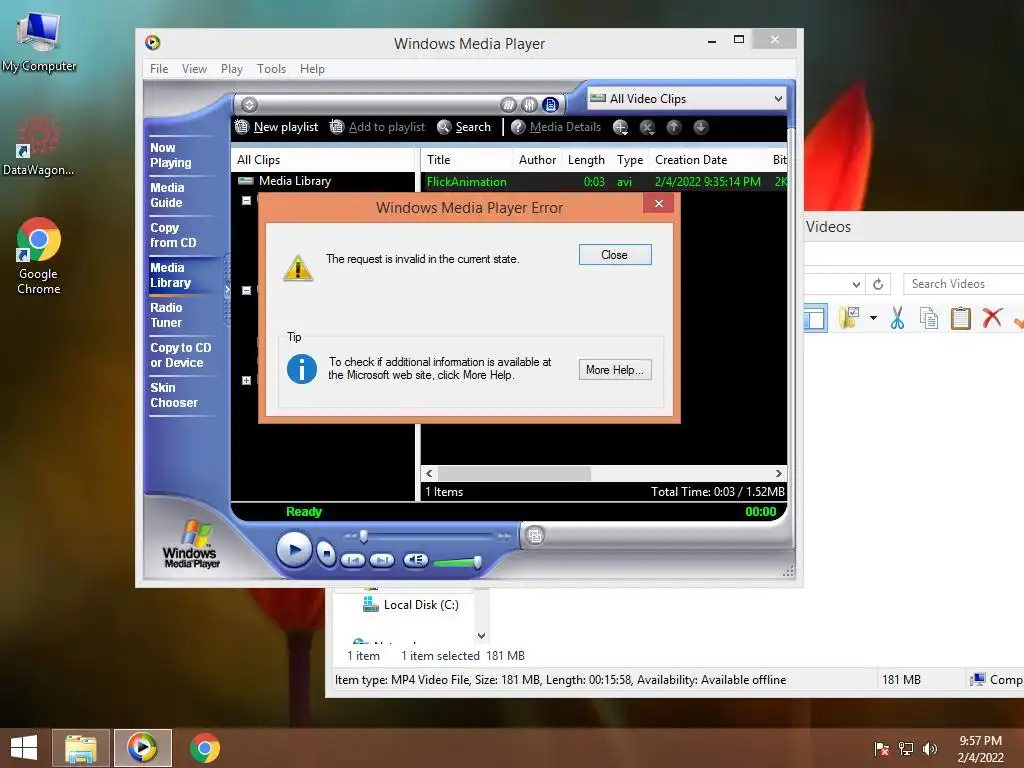The width and height of the screenshot is (1024, 768).
Task: Click the New playlist icon
Action: point(242,127)
